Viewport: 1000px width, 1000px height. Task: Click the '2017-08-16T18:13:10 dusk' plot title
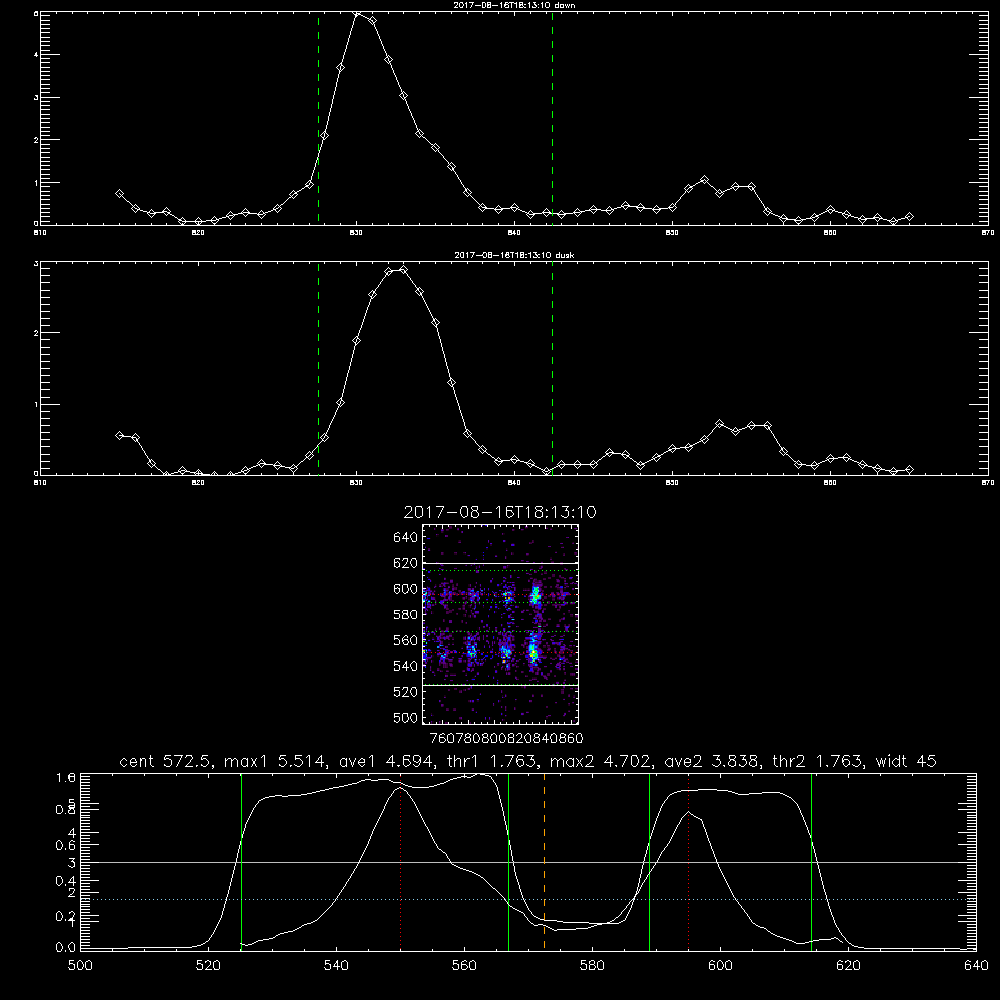pos(514,255)
